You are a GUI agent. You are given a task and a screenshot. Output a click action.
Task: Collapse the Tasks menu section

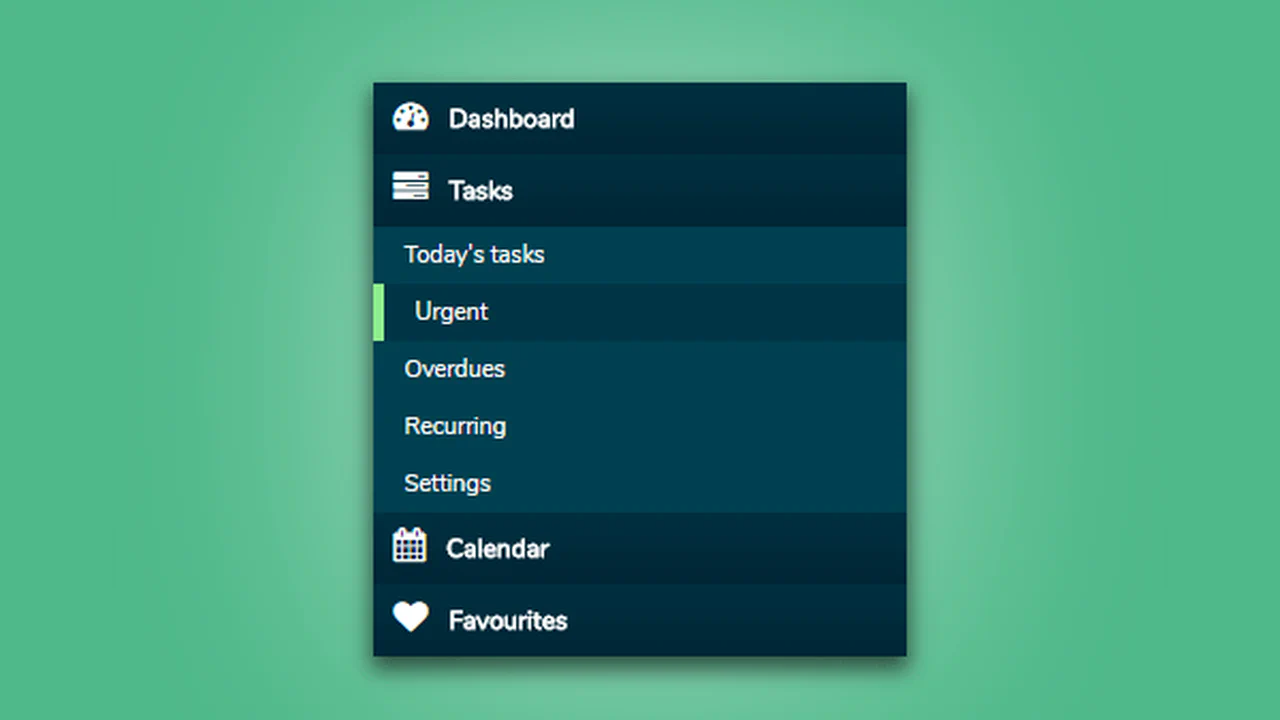[x=640, y=190]
